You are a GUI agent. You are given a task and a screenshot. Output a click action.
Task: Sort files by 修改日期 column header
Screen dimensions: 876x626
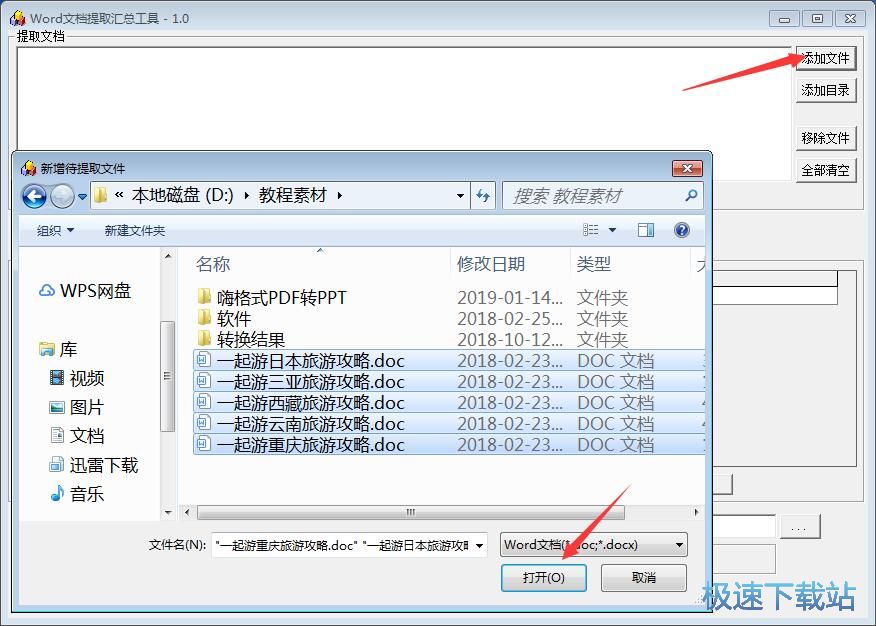(491, 264)
